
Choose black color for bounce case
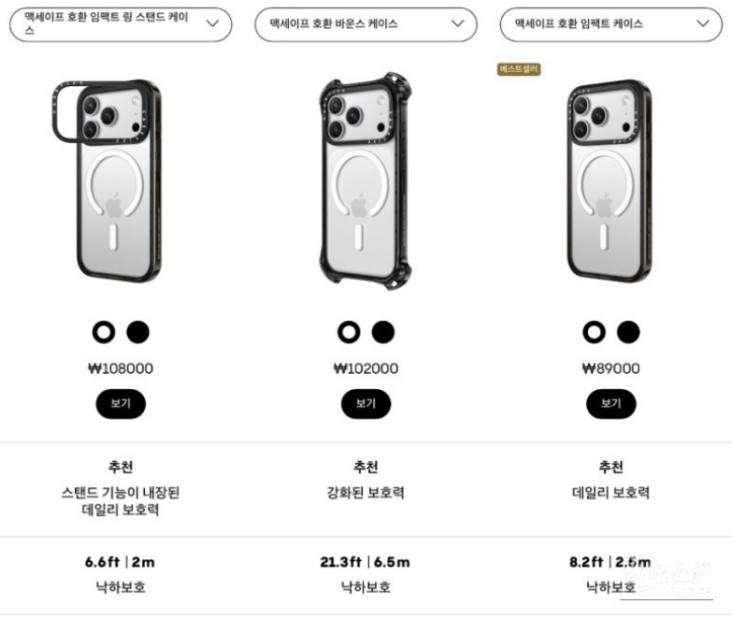point(383,332)
